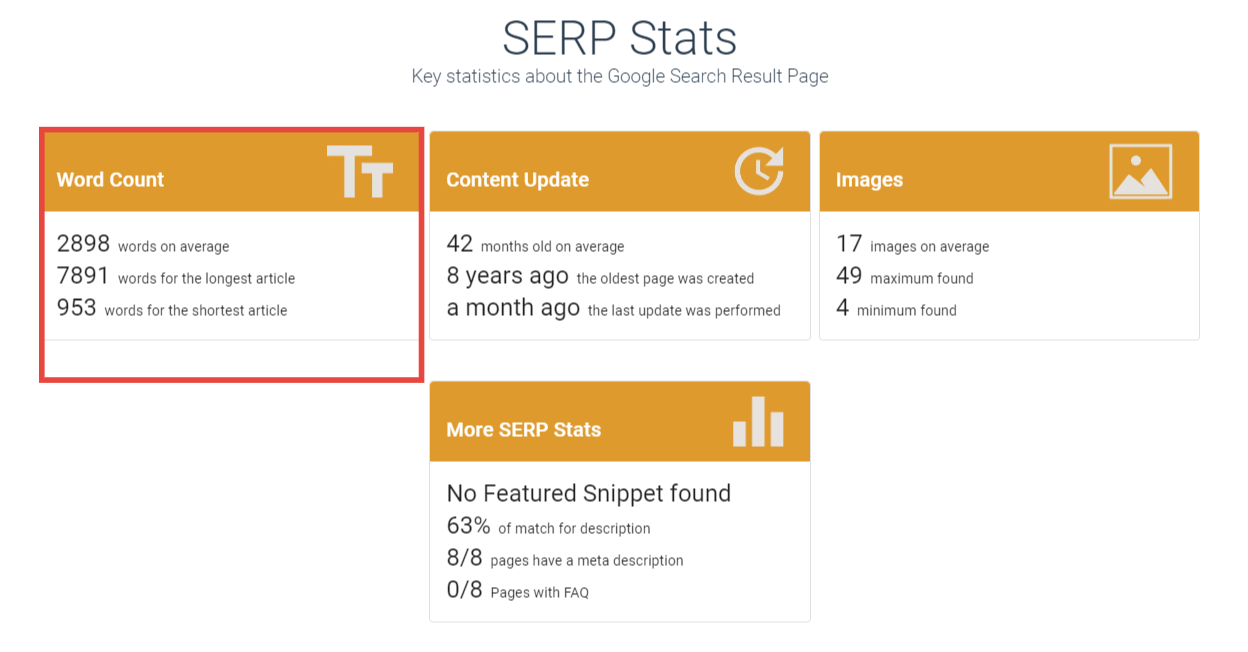Select the 63% match for description stat

coord(549,527)
